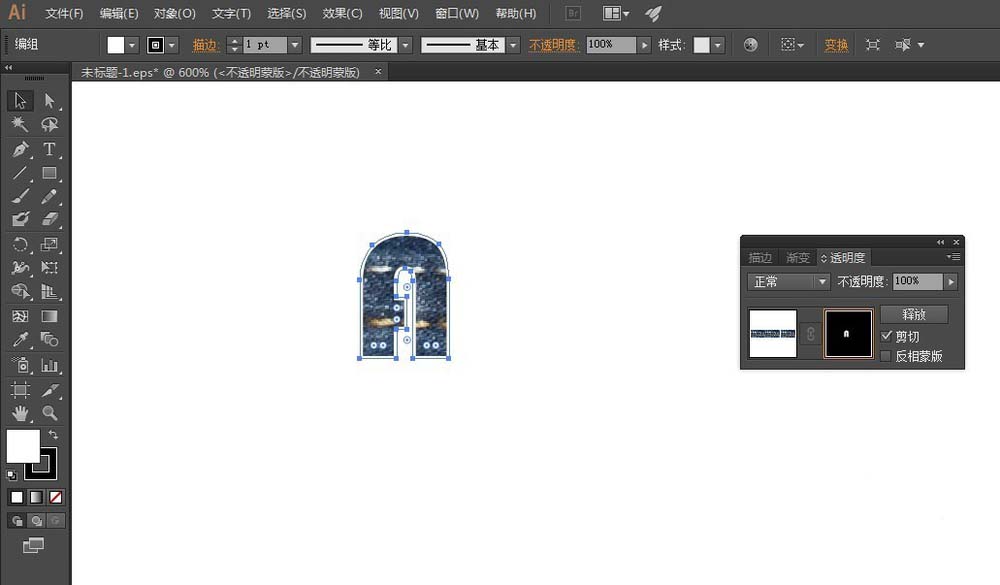The width and height of the screenshot is (1000, 585).
Task: Select the Free Transform tool
Action: click(x=49, y=268)
